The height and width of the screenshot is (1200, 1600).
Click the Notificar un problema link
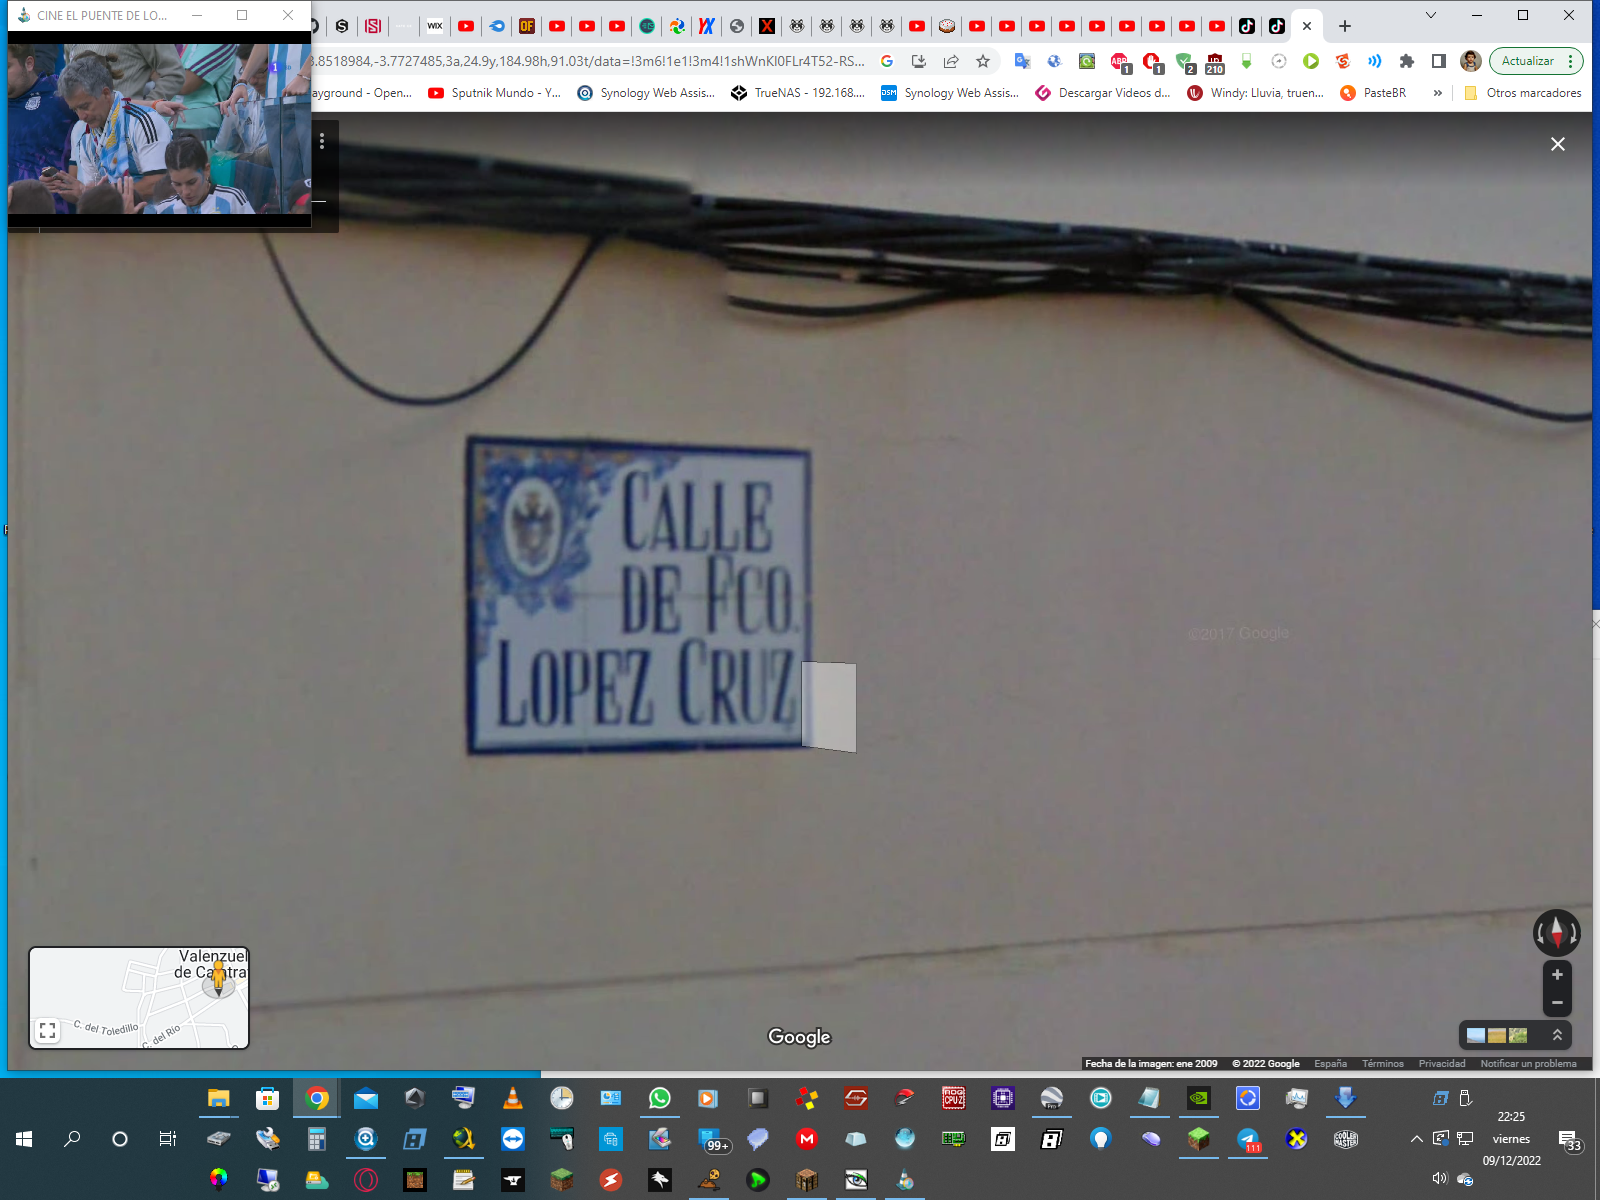click(1528, 1063)
